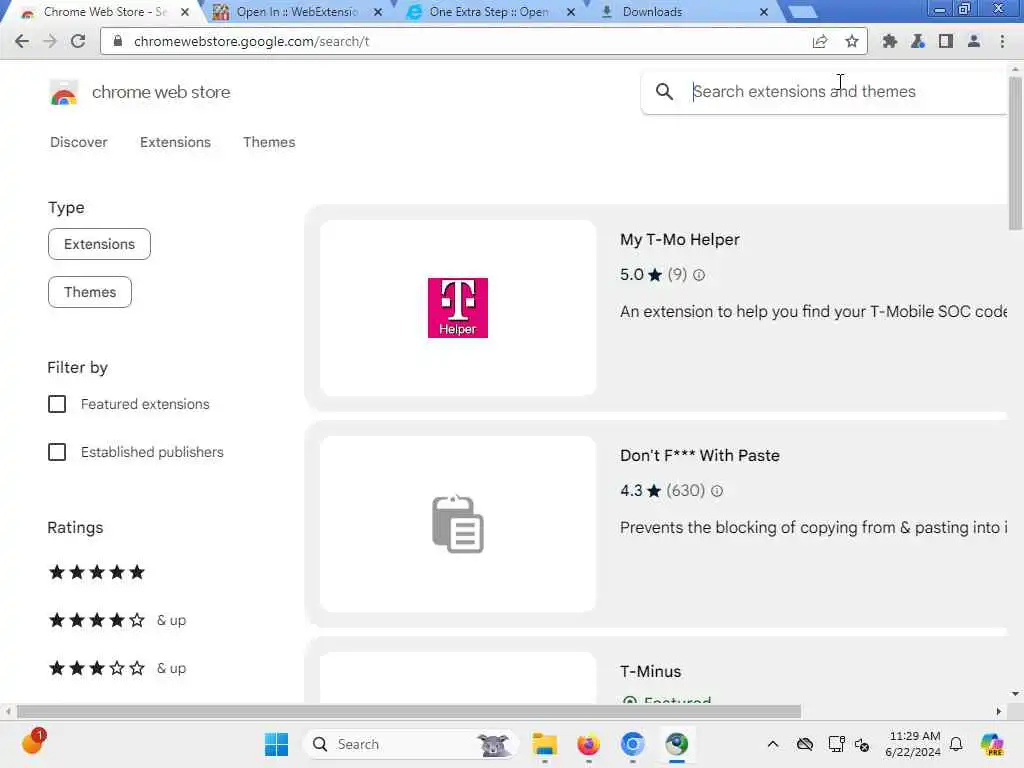Switch to Chrome Web Store browser tab
The width and height of the screenshot is (1024, 768).
point(104,12)
